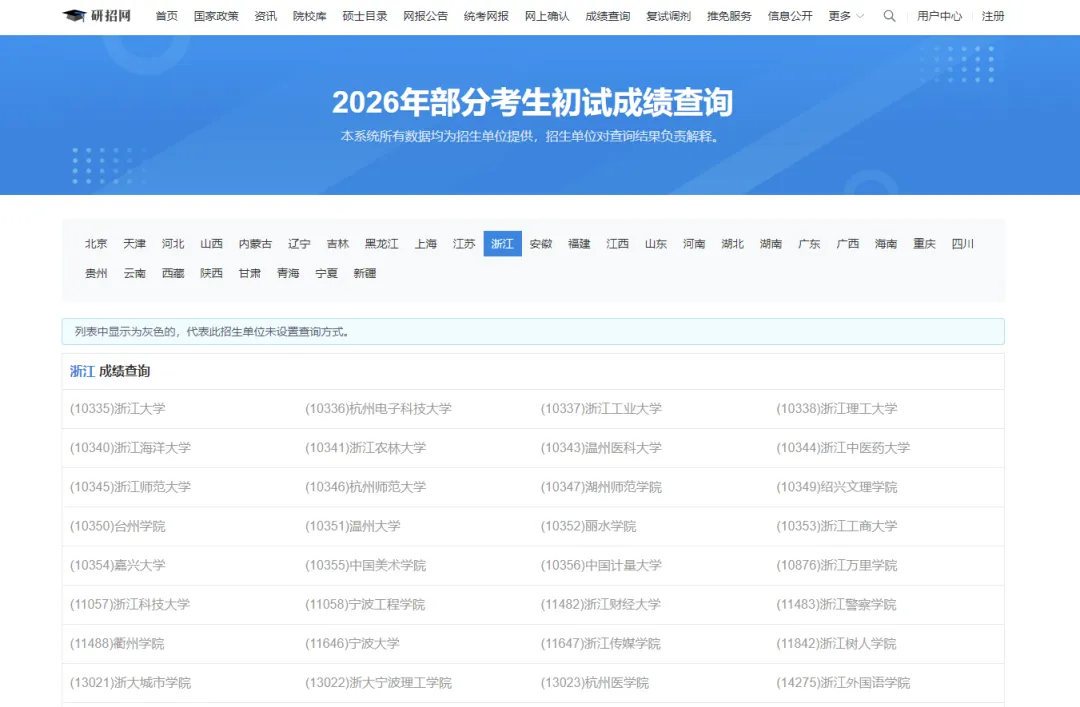Screen dimensions: 1080x707
Task: Select the 广西 province tab
Action: coord(848,244)
